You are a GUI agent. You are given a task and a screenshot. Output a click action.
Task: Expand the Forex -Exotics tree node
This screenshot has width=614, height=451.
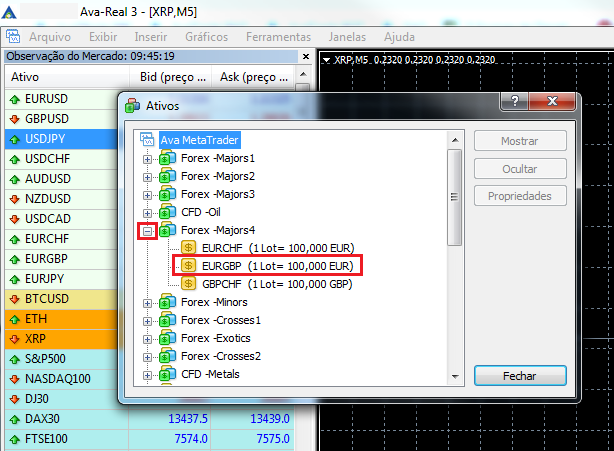pyautogui.click(x=147, y=339)
